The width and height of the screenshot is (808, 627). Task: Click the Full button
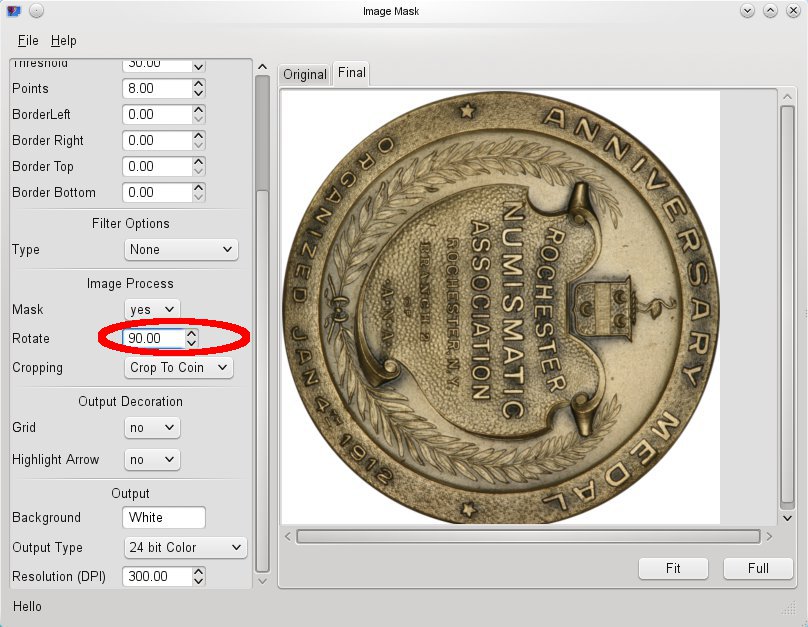(758, 568)
